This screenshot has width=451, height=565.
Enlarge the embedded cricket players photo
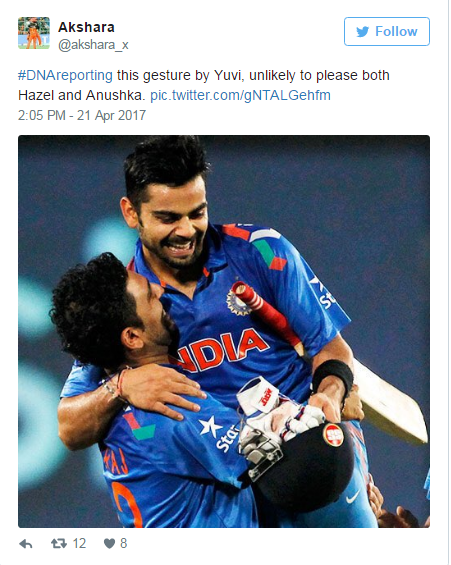pyautogui.click(x=224, y=332)
